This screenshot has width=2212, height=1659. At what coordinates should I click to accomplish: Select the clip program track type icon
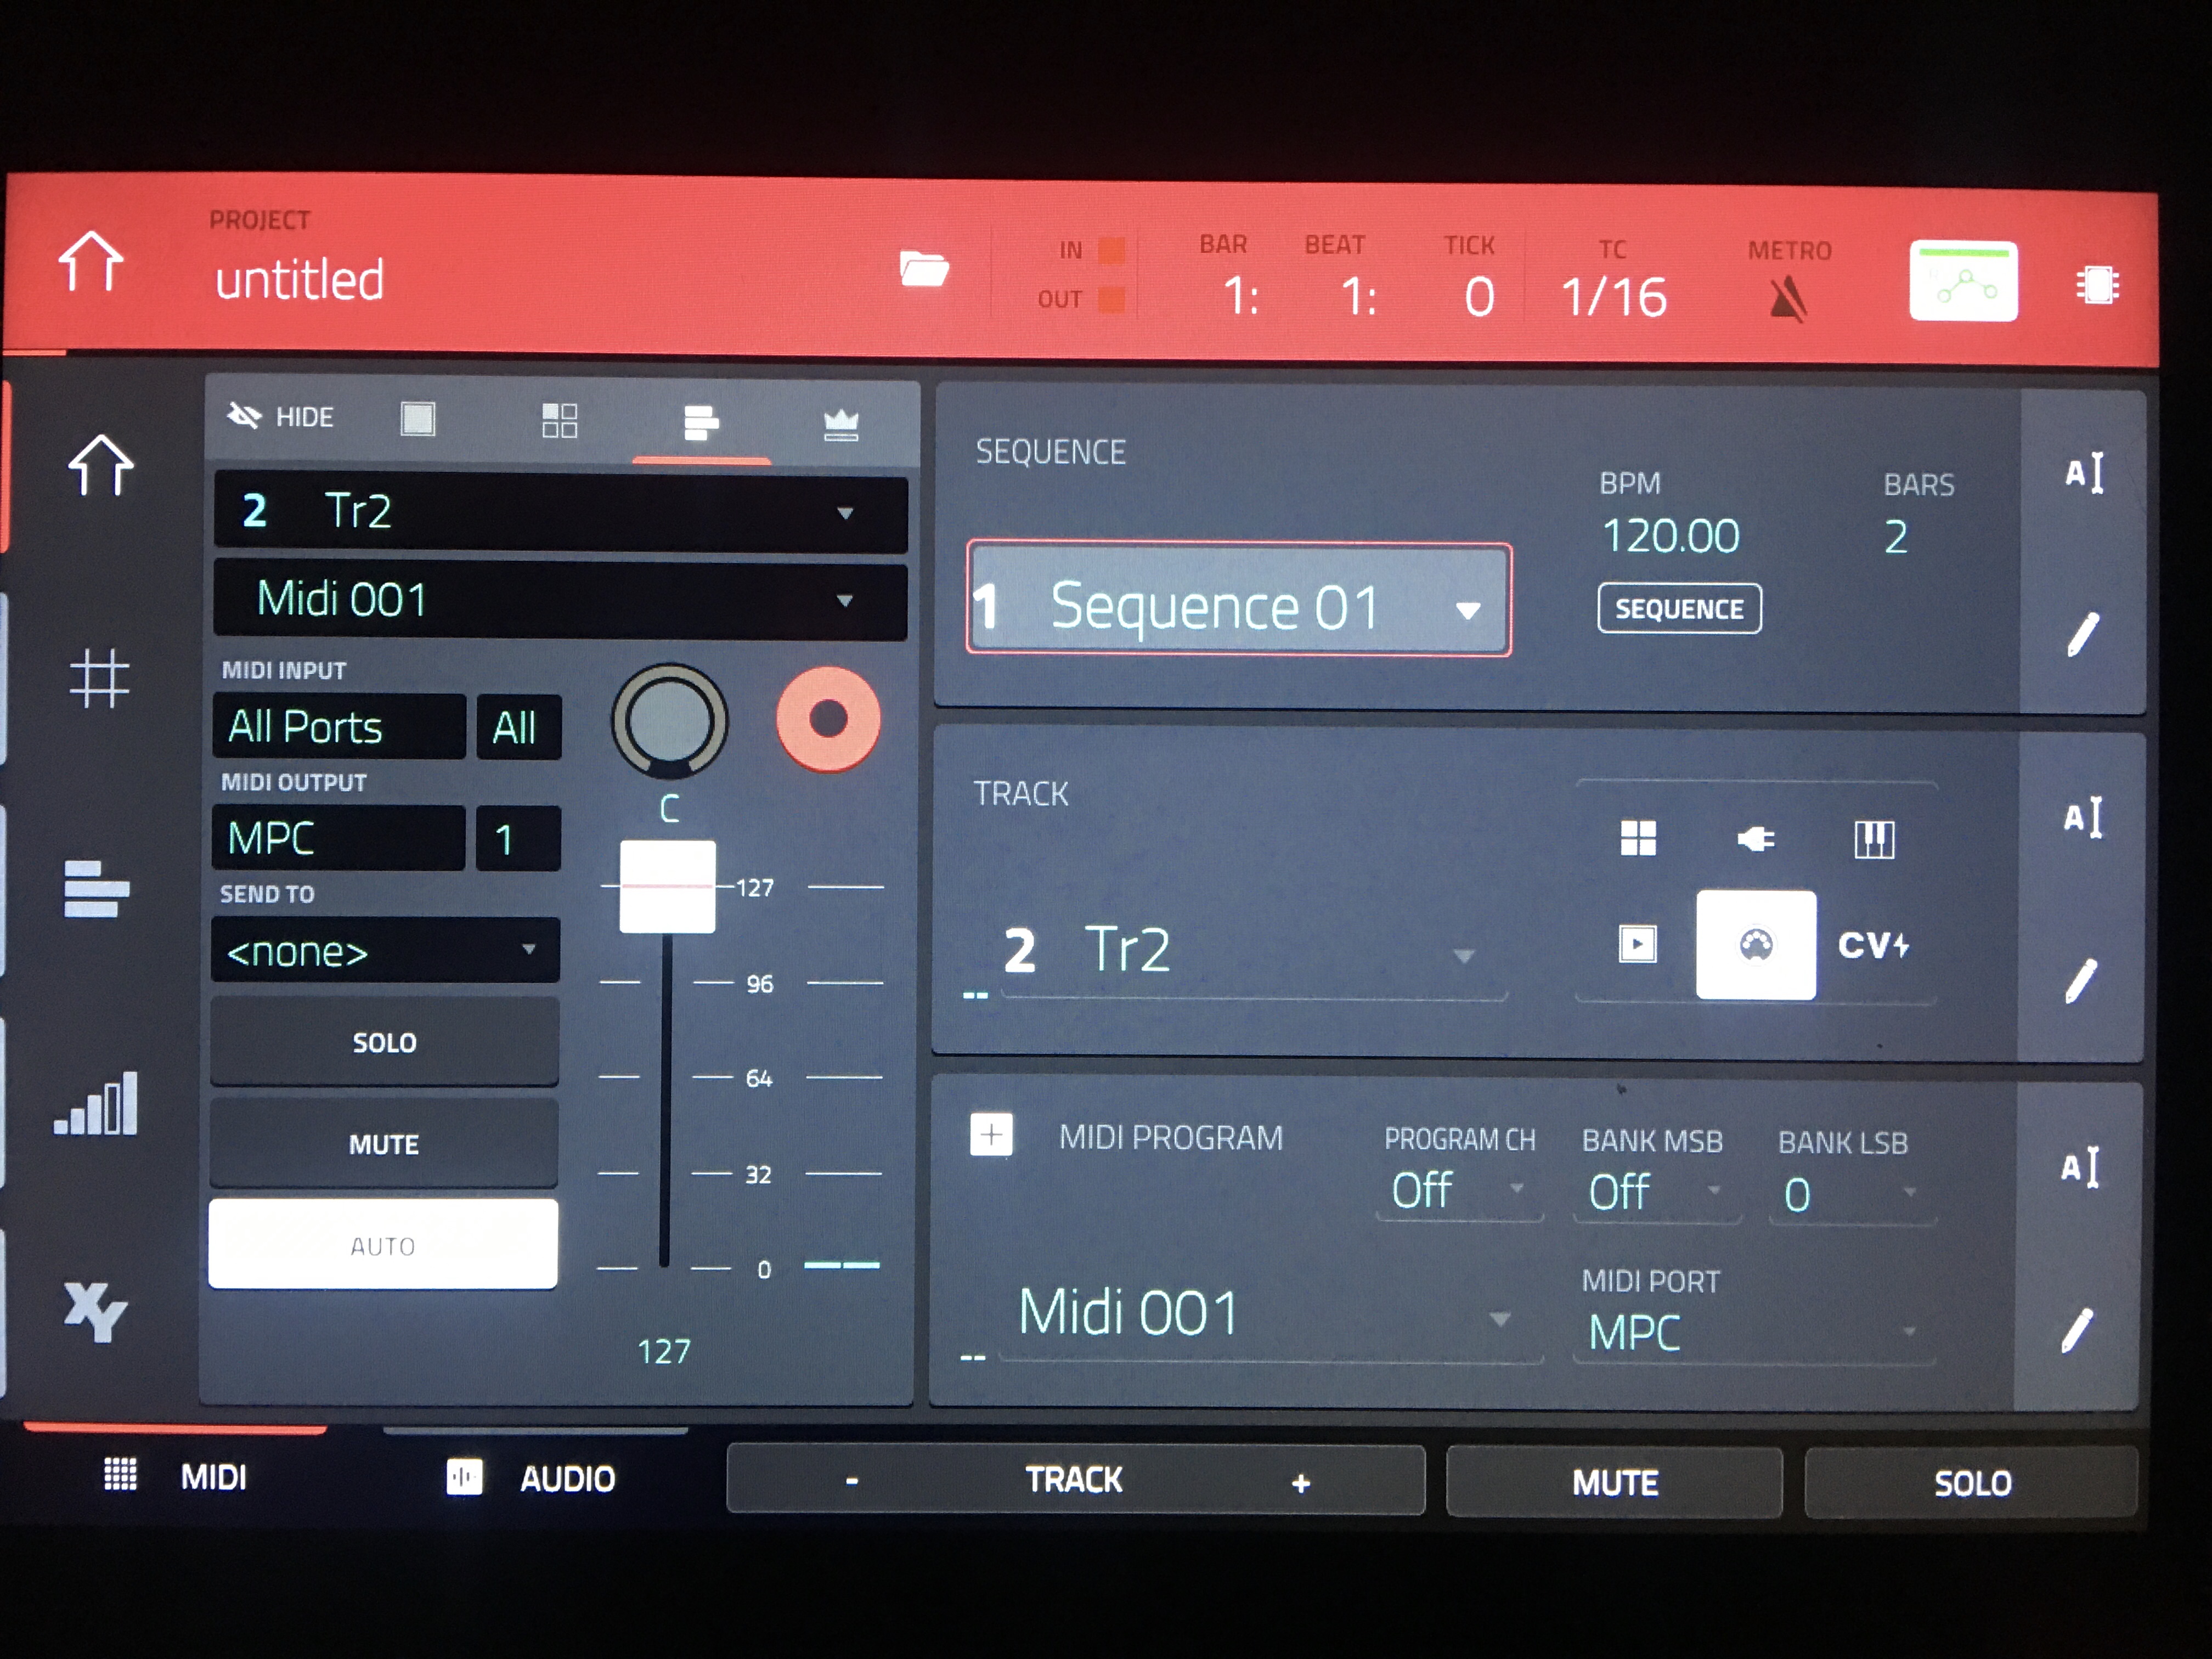point(1637,943)
